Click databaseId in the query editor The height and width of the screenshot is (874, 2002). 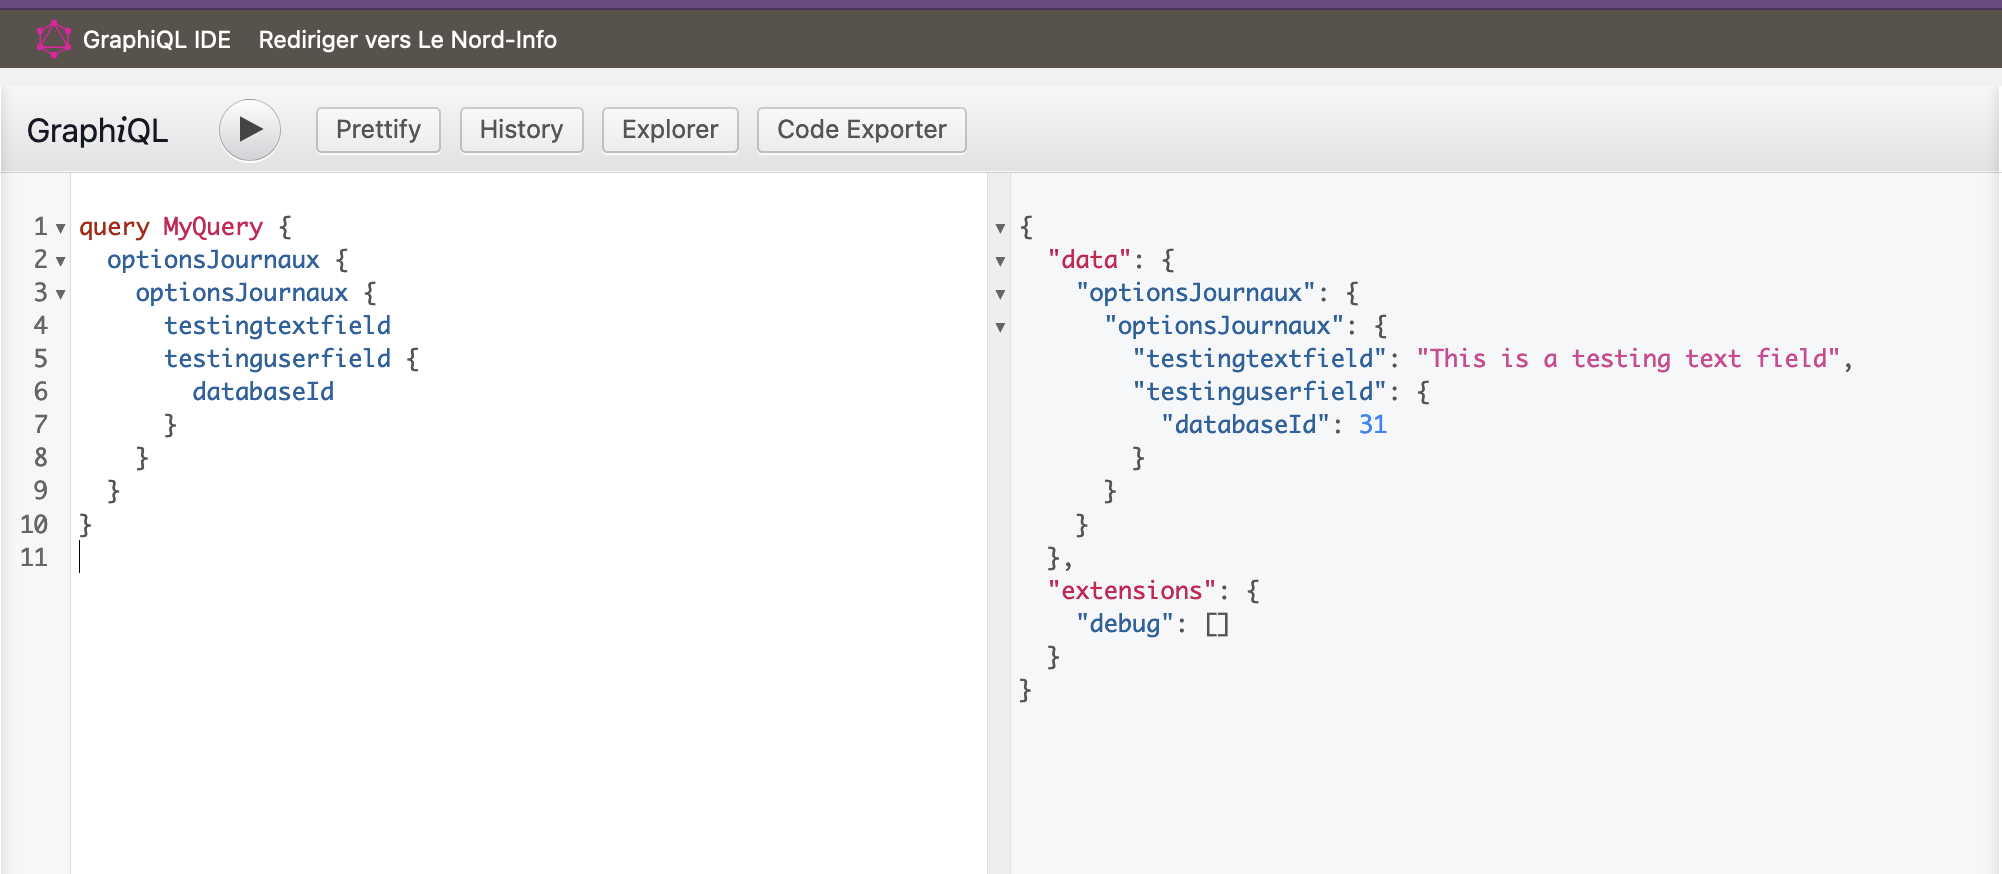(x=263, y=392)
